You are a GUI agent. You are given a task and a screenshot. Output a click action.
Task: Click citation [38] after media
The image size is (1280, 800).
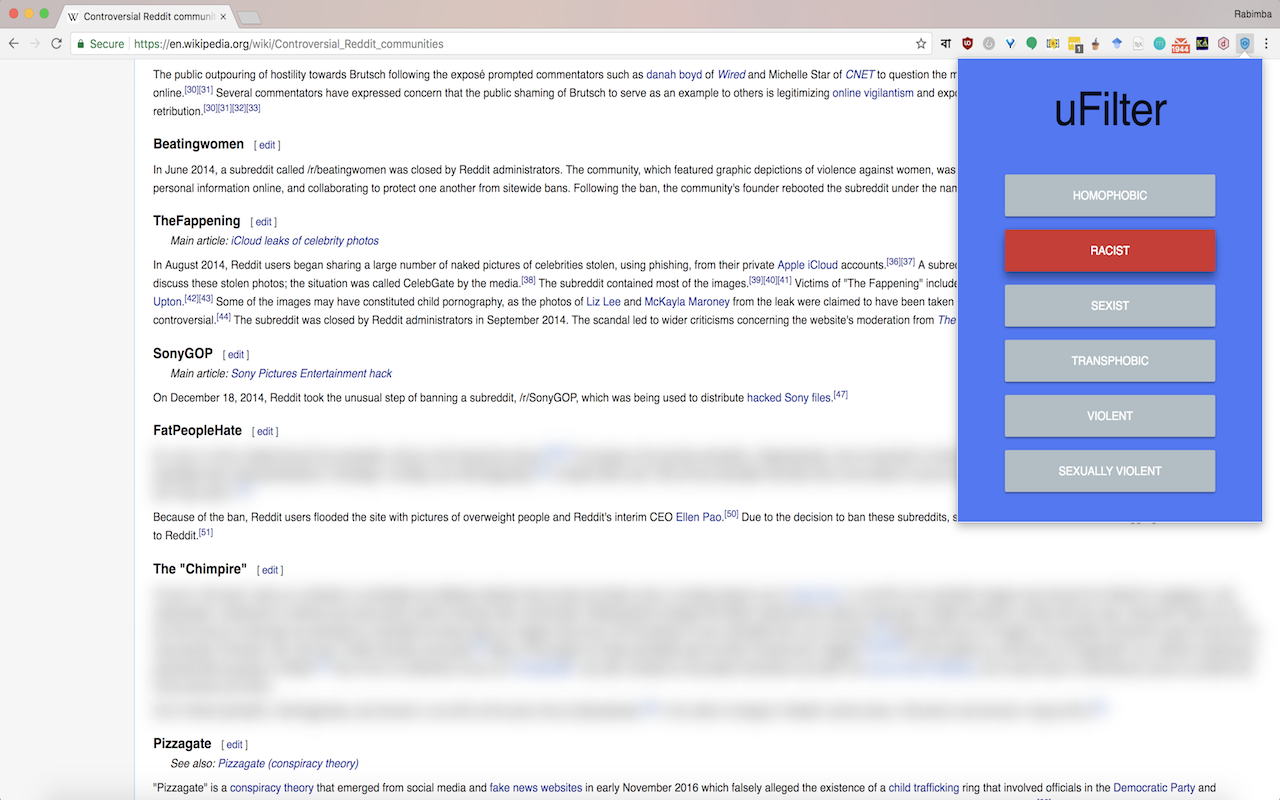coord(528,280)
